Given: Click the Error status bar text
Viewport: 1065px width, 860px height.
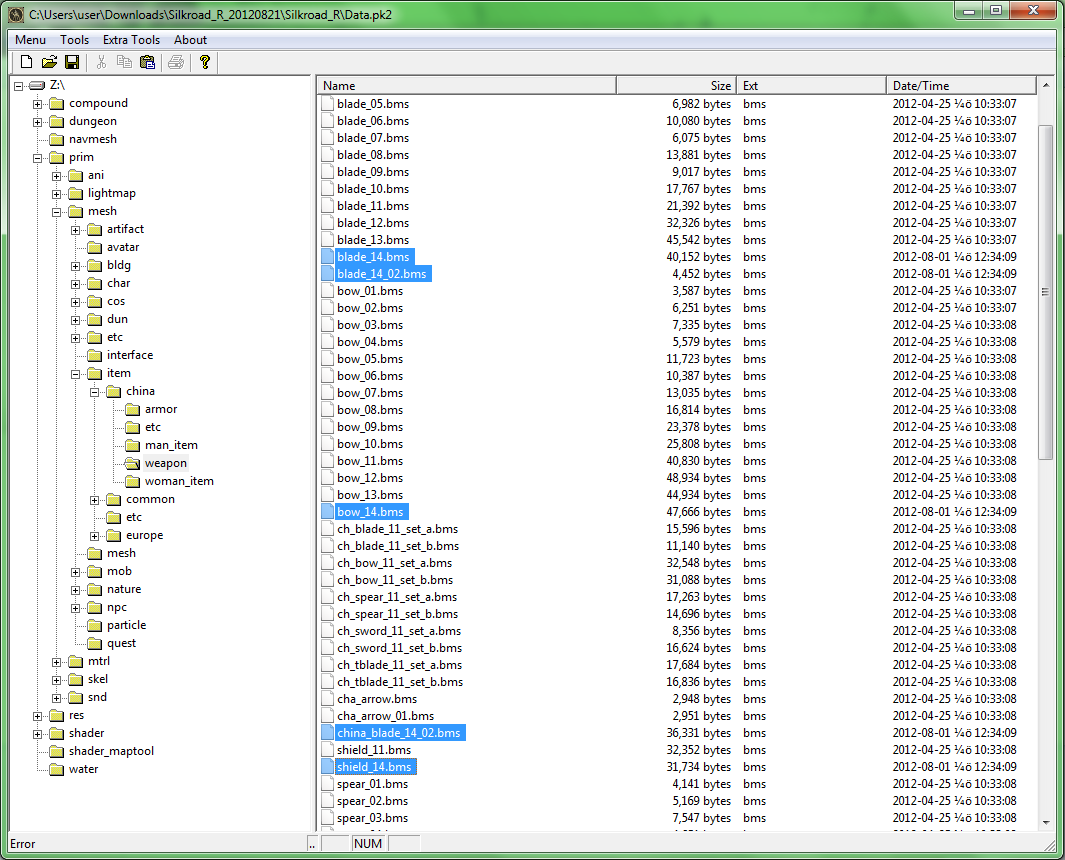Looking at the screenshot, I should click(x=22, y=844).
